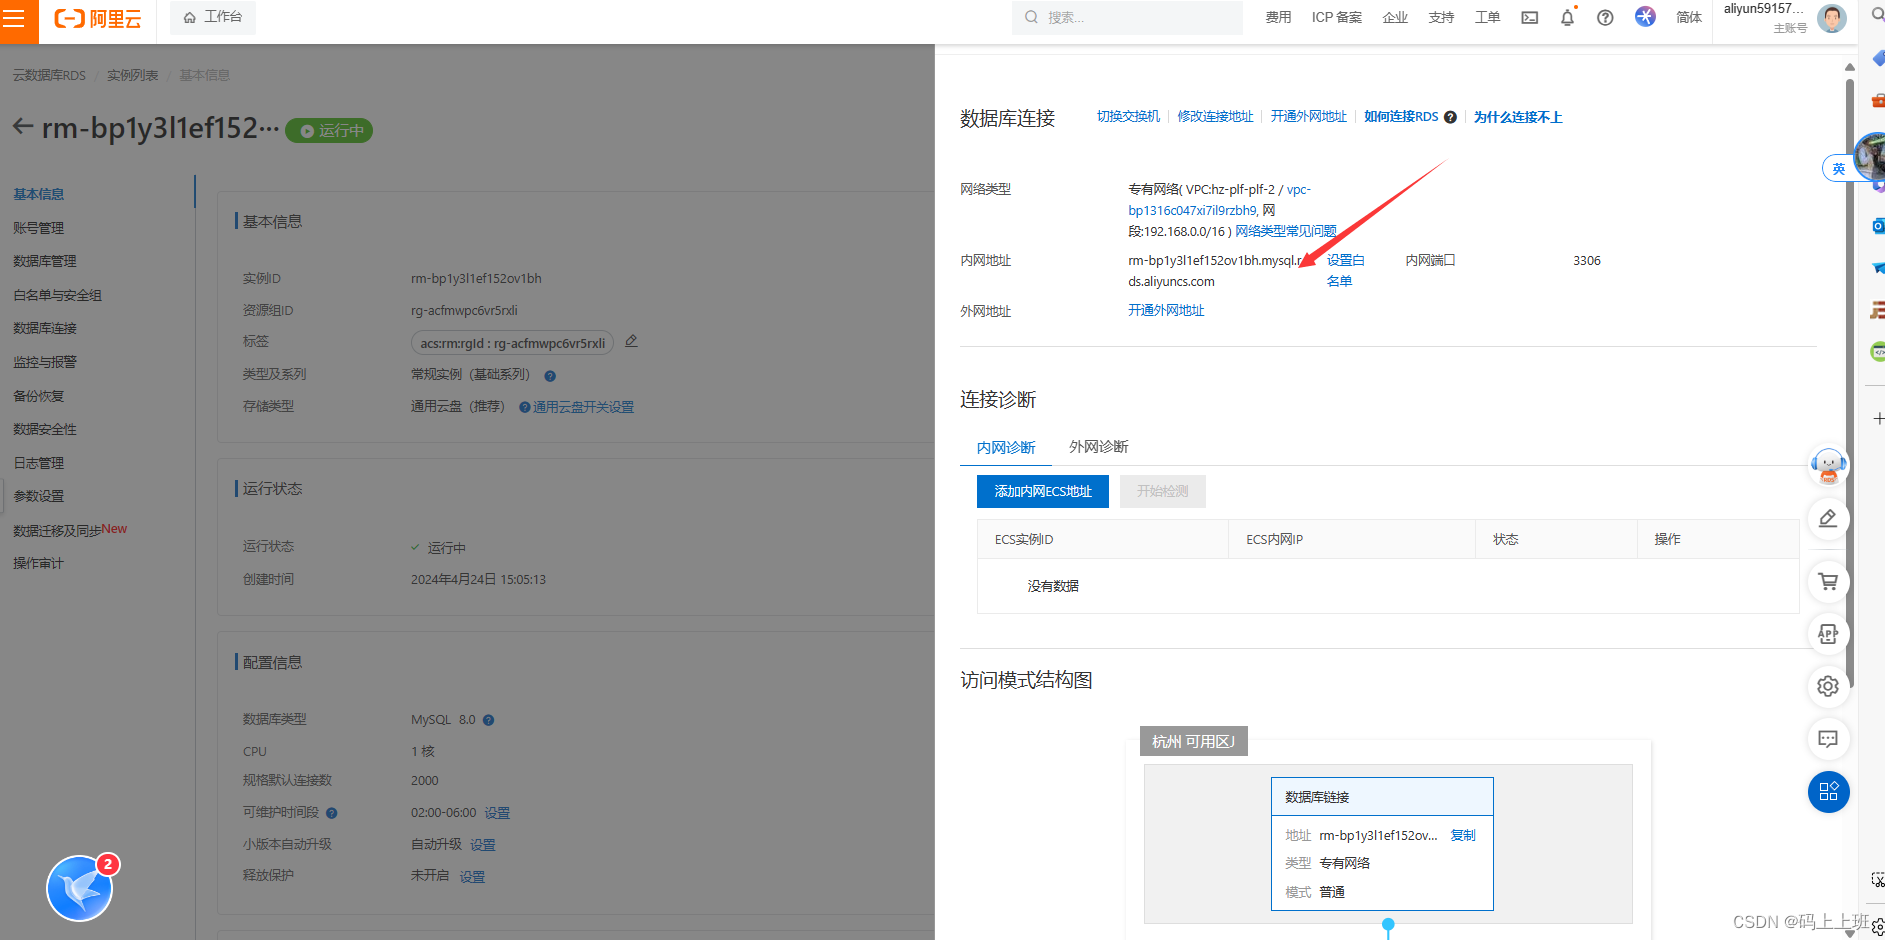
Task: Open the 支持 menu
Action: pos(1441,17)
